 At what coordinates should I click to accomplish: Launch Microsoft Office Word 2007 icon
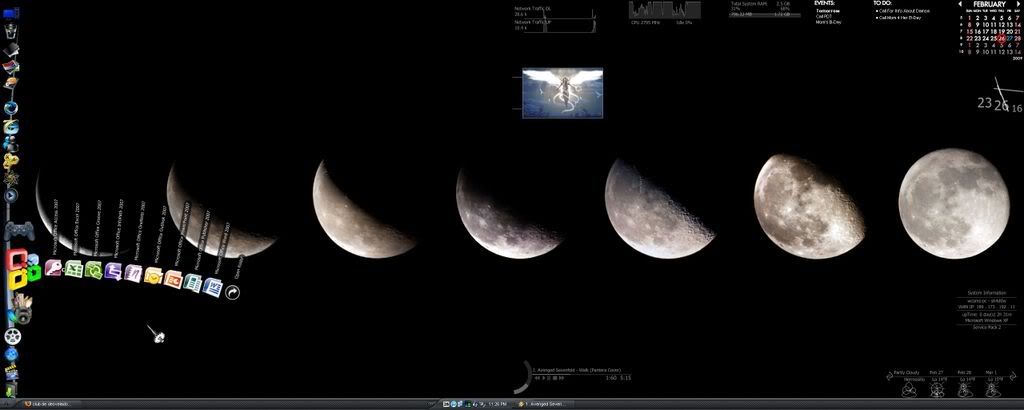click(213, 287)
